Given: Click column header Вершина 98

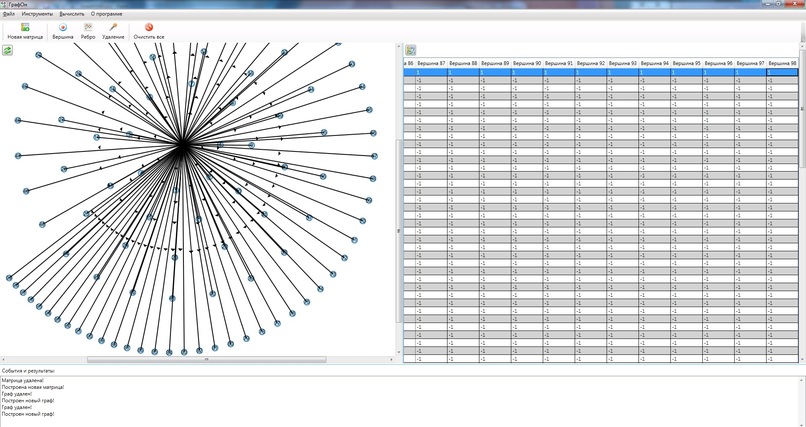Looking at the screenshot, I should [x=782, y=63].
